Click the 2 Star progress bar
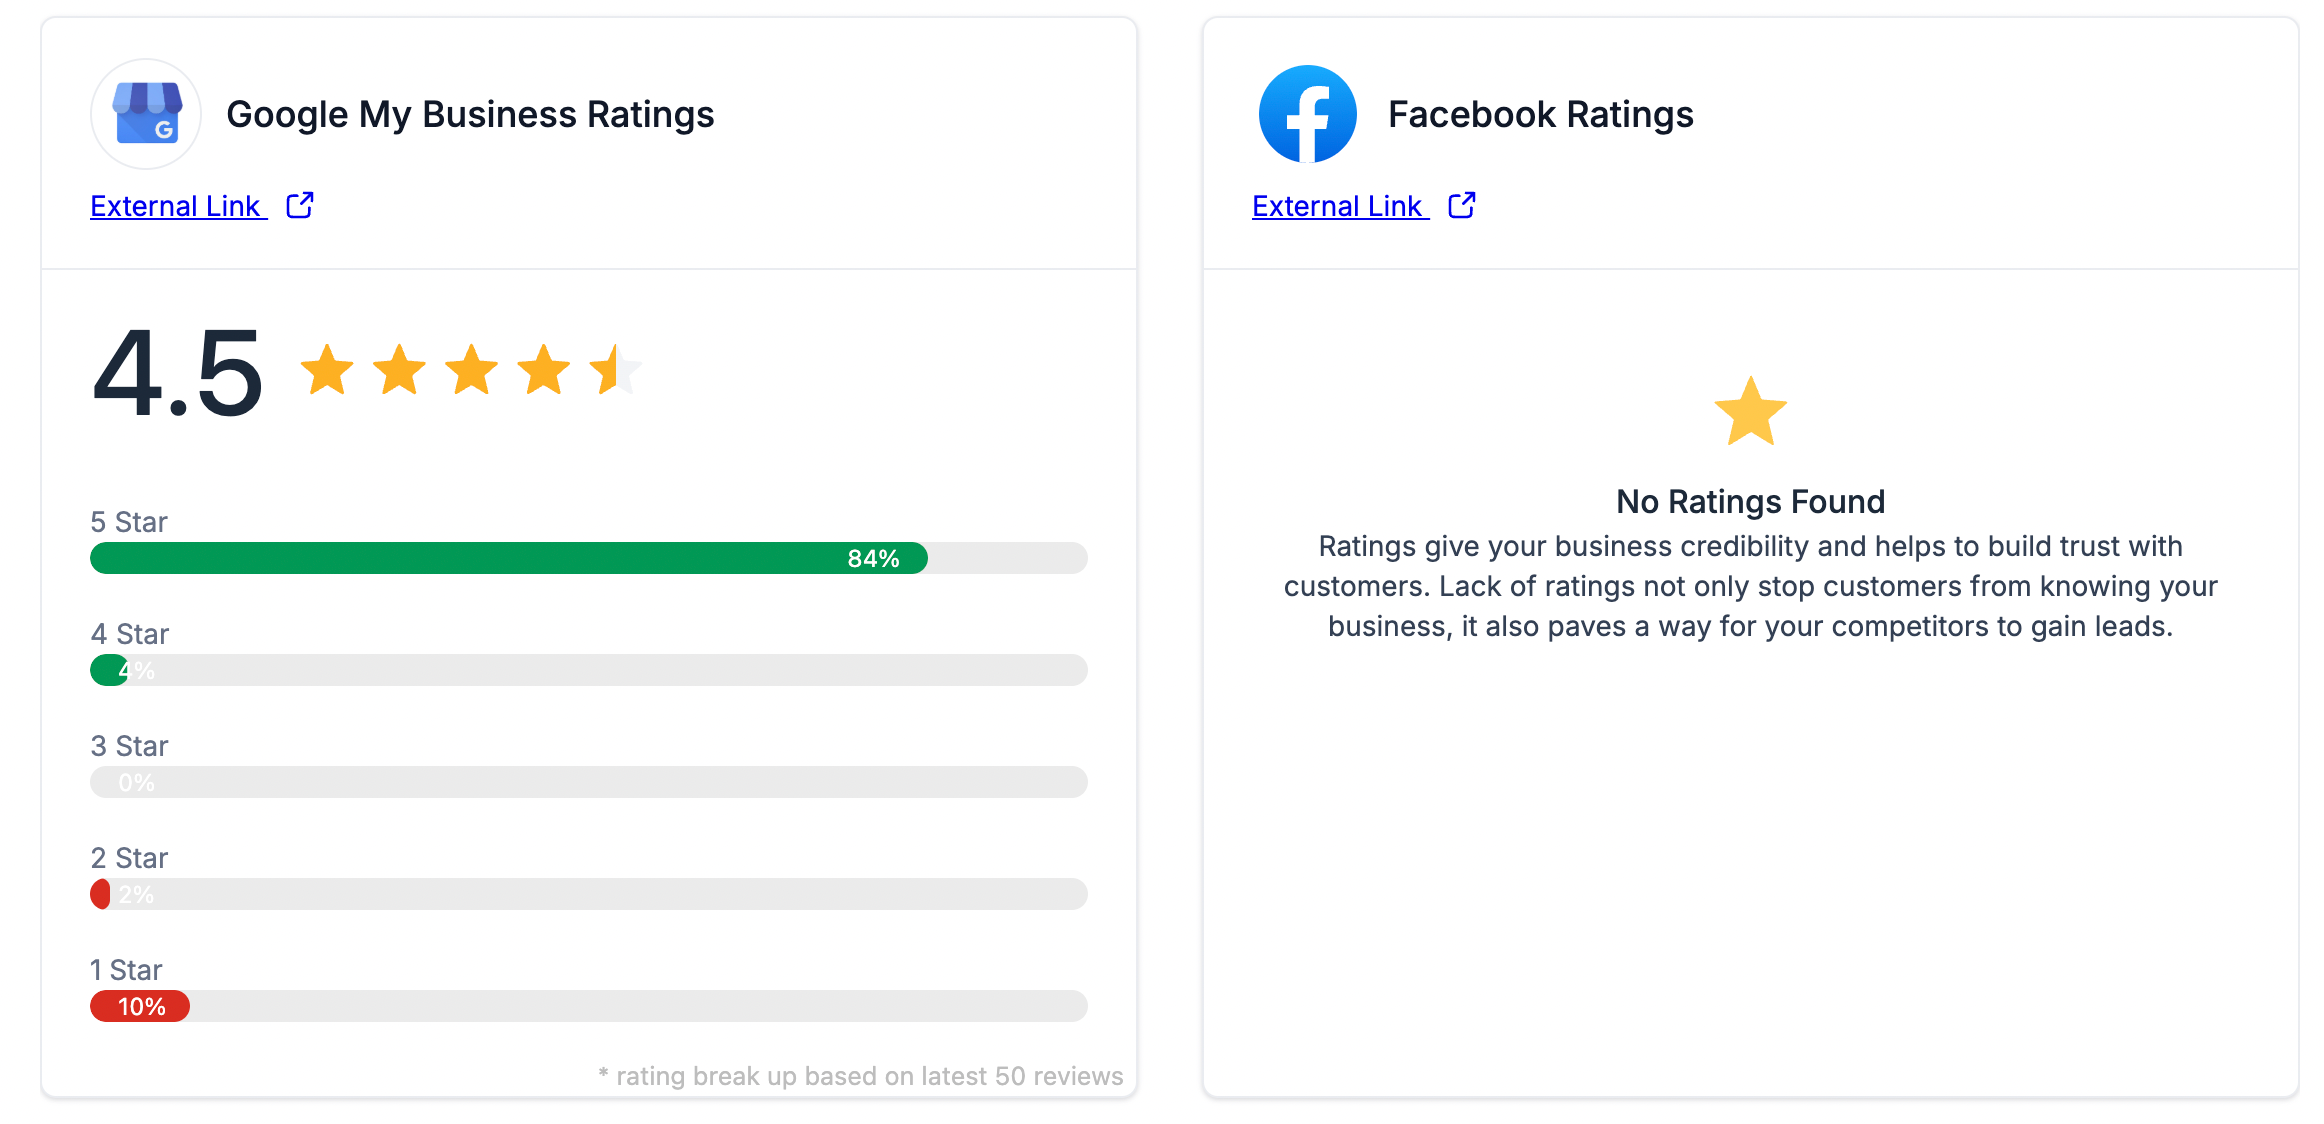The height and width of the screenshot is (1124, 2324). pyautogui.click(x=588, y=894)
